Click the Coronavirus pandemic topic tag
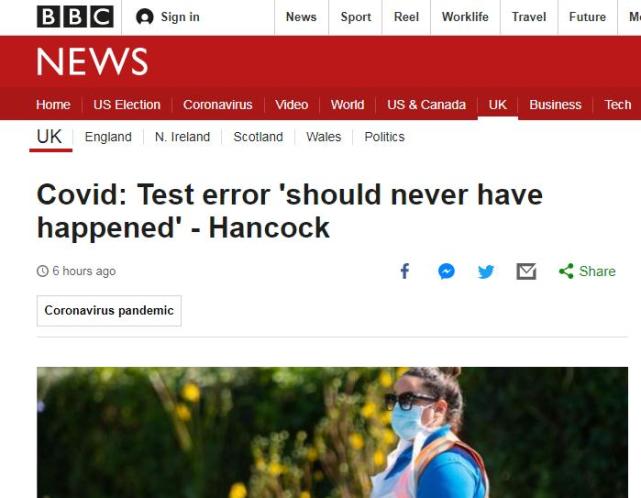The width and height of the screenshot is (641, 498). click(109, 311)
